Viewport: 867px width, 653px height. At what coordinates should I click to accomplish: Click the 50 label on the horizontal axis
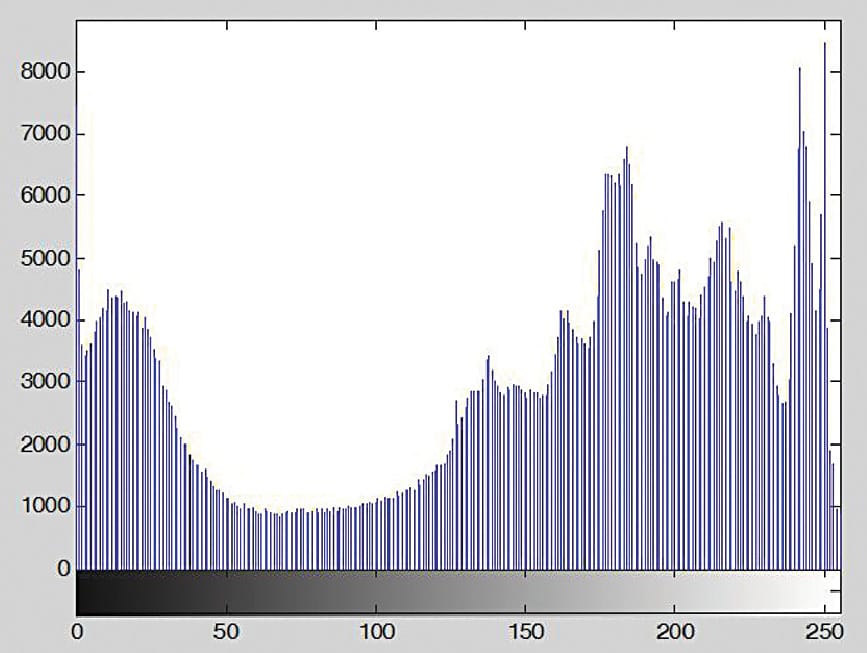coord(227,632)
